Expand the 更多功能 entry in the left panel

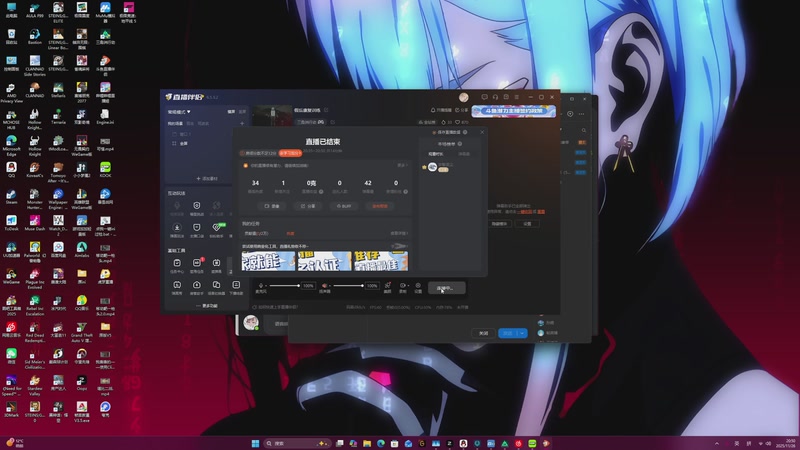(207, 306)
